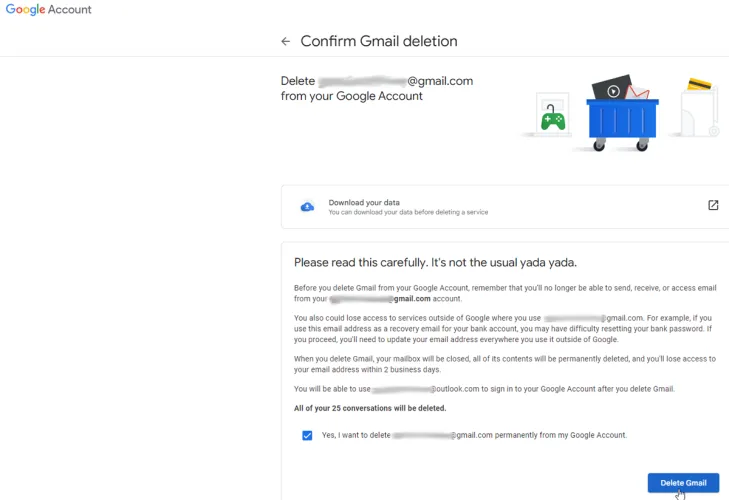Click the back arrow beside Confirm Gmail deletion
The image size is (729, 500).
286,42
